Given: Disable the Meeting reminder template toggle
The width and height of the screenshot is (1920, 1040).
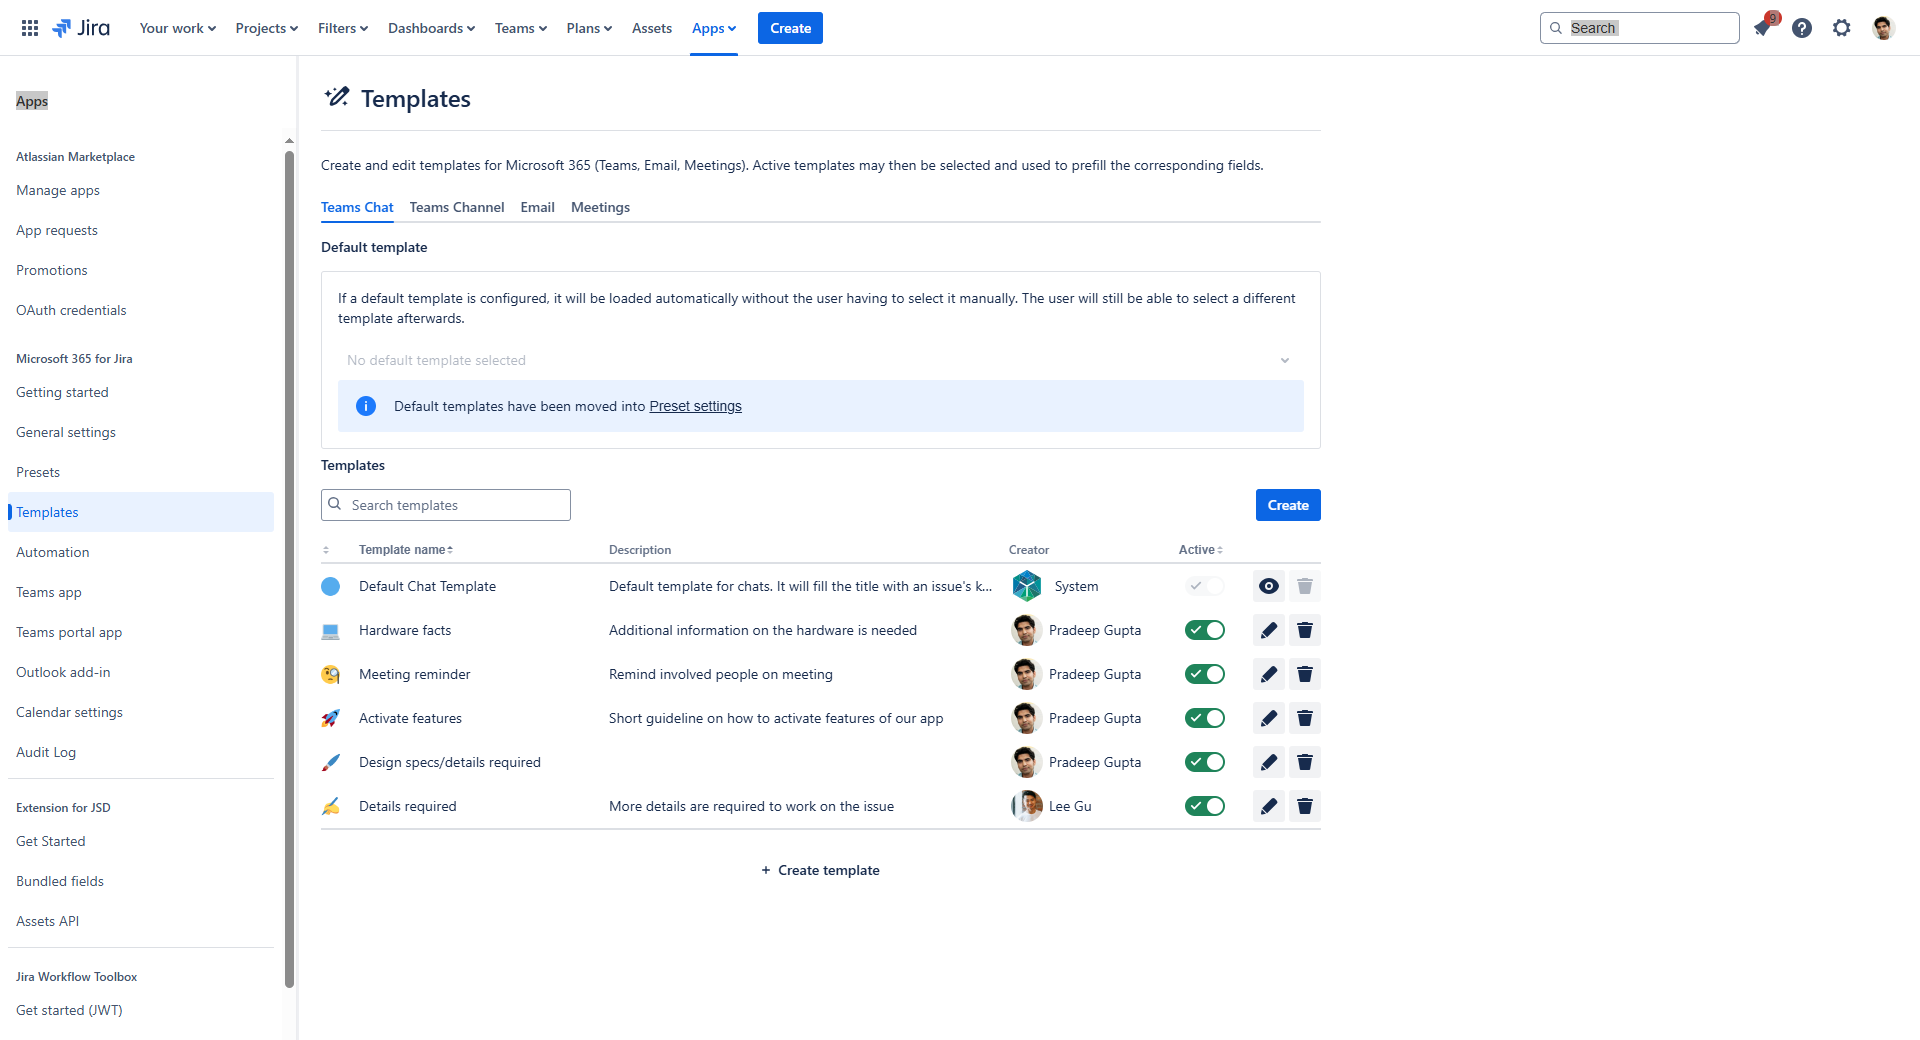Looking at the screenshot, I should click(1205, 674).
